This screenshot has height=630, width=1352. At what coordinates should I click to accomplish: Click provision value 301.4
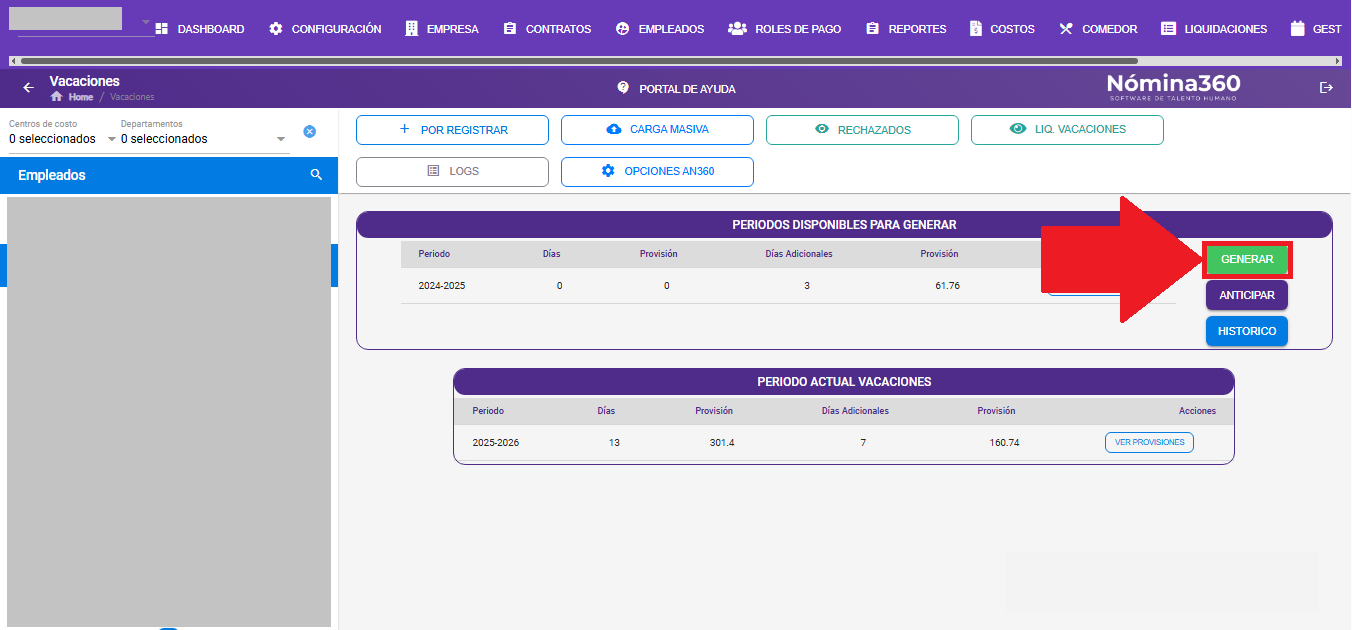(x=722, y=443)
